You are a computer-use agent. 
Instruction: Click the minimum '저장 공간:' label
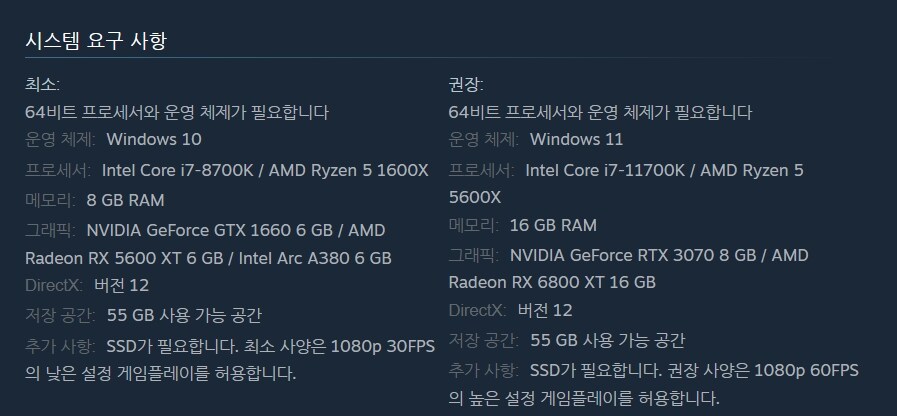click(x=61, y=315)
